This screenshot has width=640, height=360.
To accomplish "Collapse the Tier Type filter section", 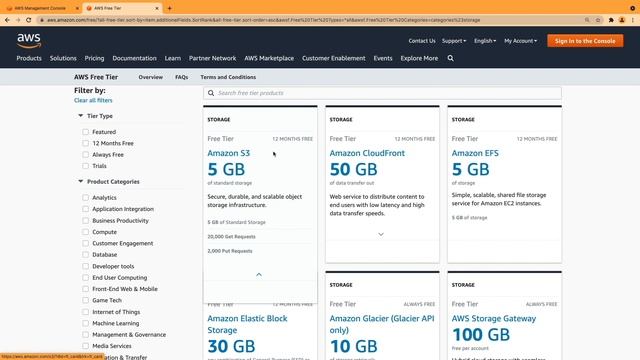I will coord(80,116).
